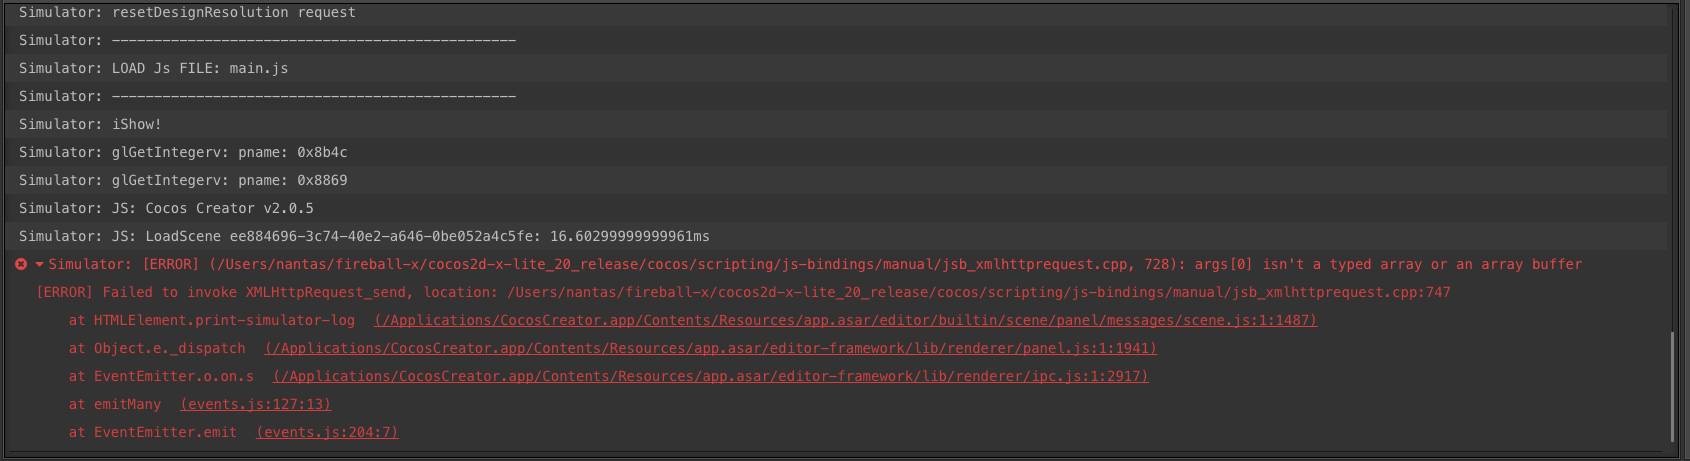Click the iShow! log entry

click(x=90, y=124)
